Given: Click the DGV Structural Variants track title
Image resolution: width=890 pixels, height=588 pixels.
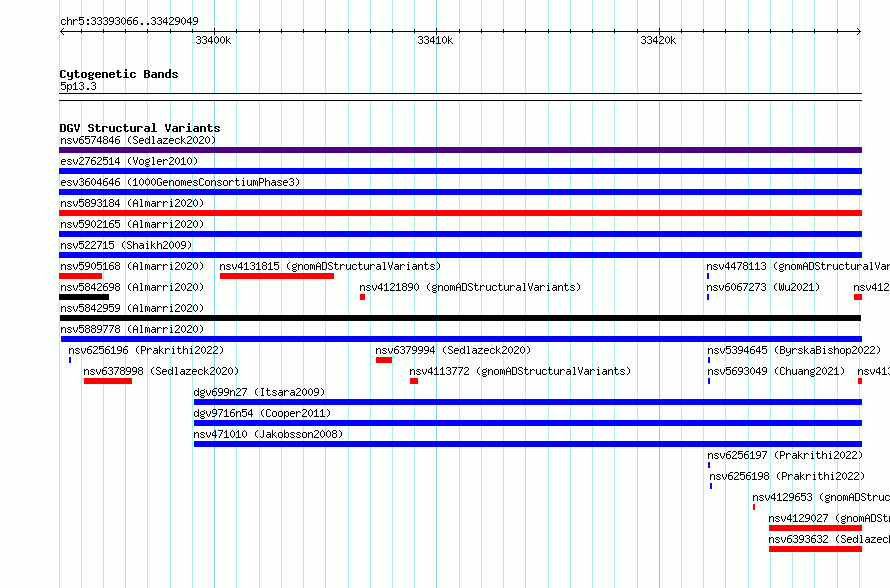Looking at the screenshot, I should point(140,128).
